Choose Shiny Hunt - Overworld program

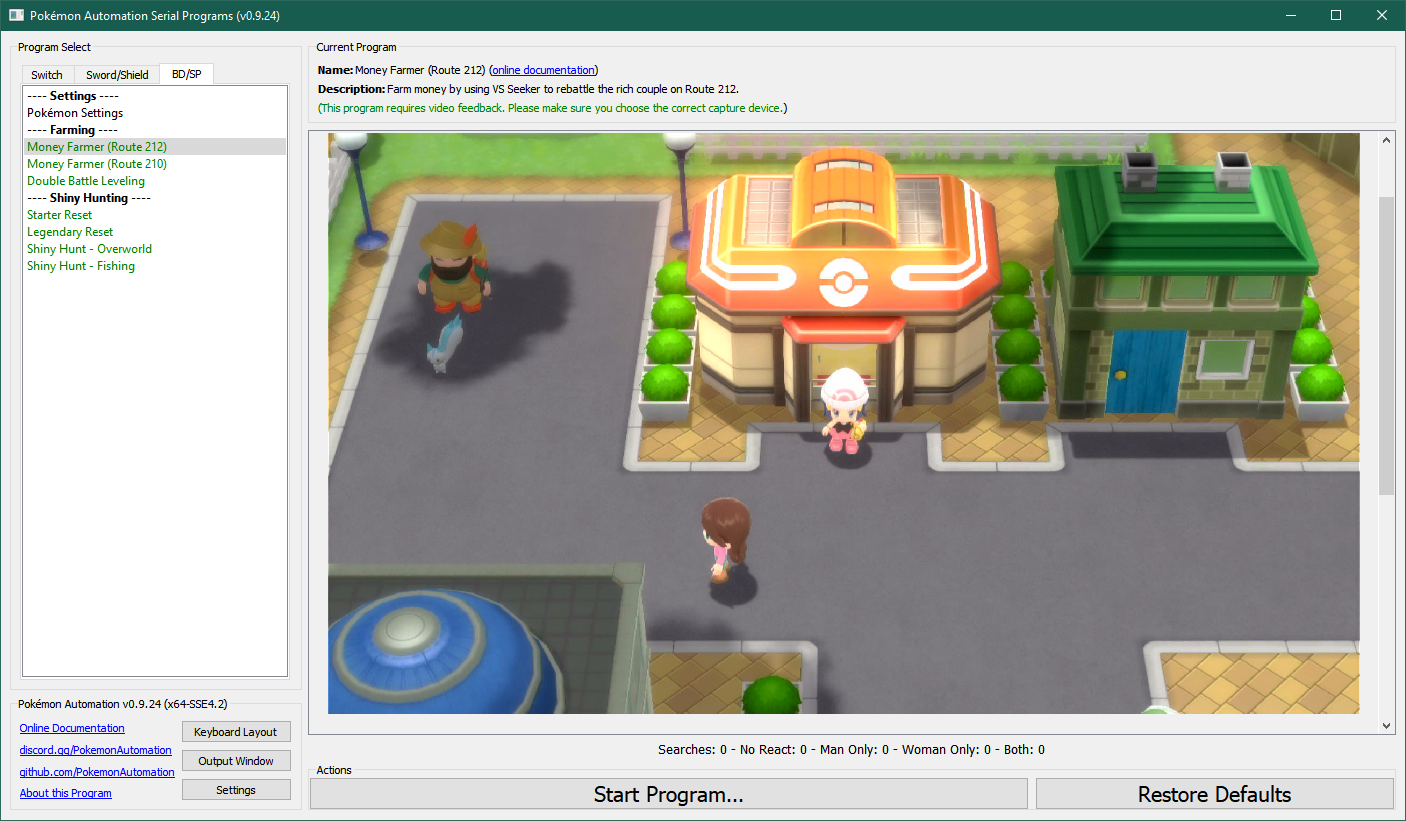[x=90, y=249]
